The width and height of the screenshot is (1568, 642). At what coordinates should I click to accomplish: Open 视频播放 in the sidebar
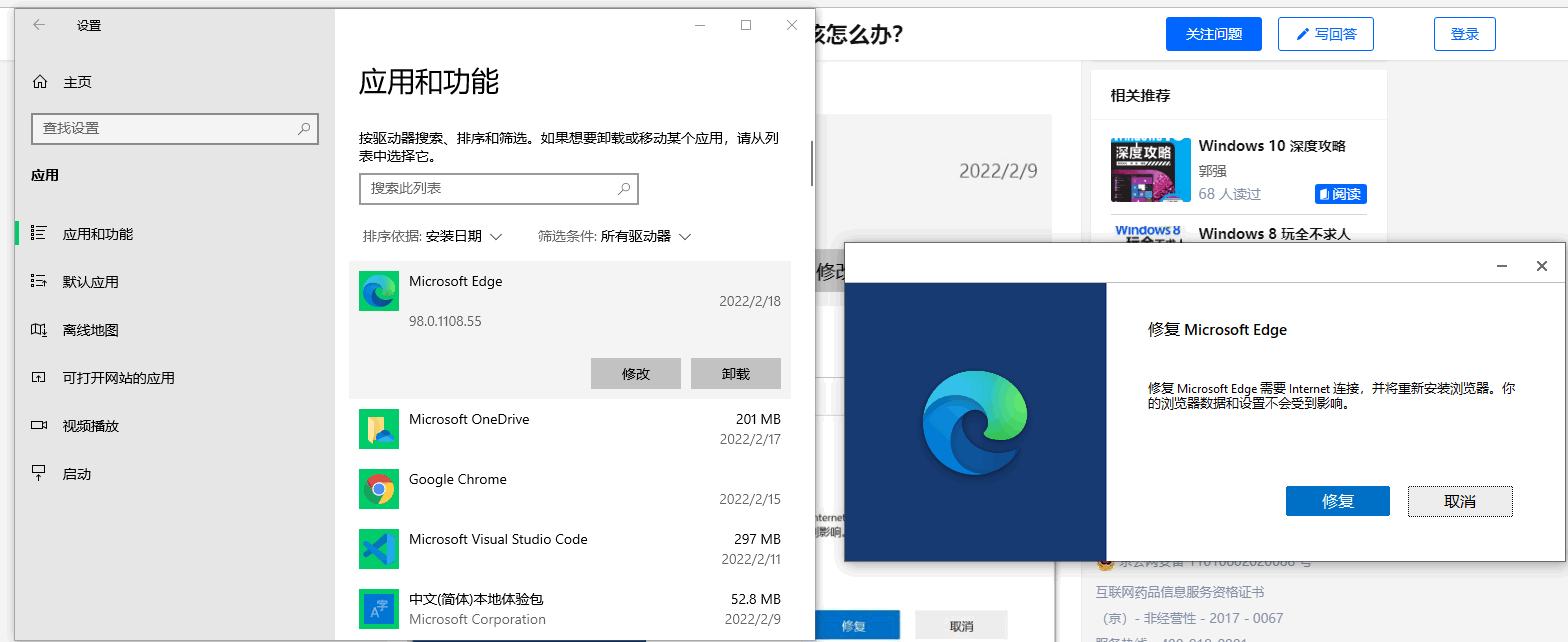(90, 426)
